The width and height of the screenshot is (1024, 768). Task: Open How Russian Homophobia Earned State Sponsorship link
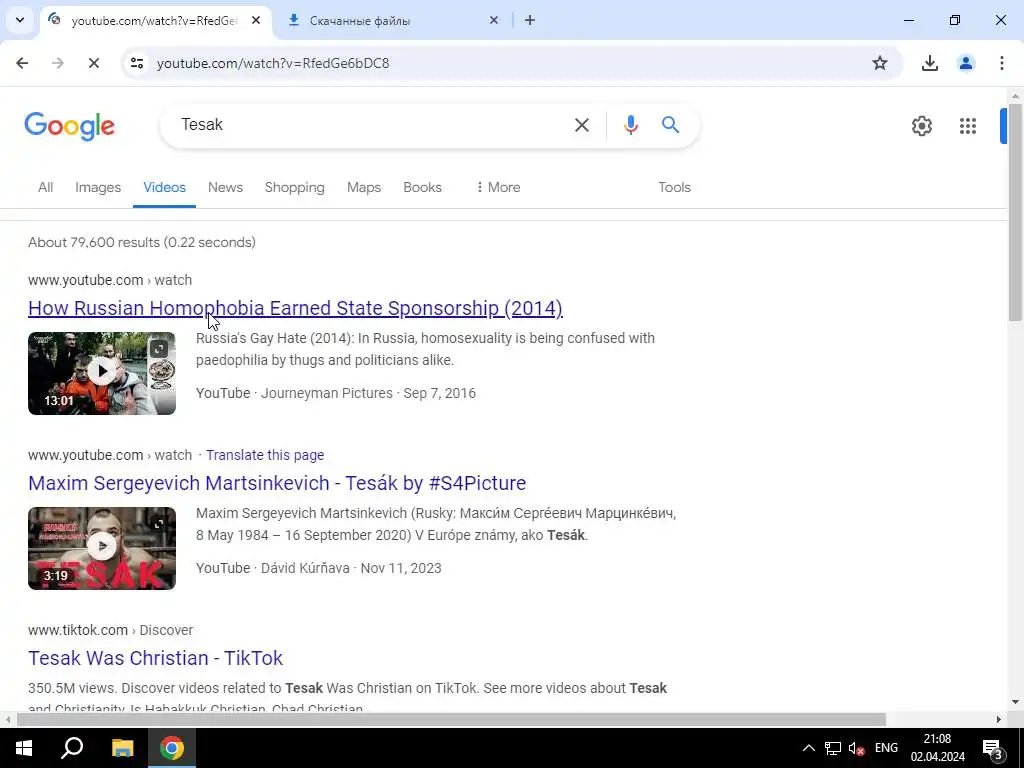coord(295,308)
